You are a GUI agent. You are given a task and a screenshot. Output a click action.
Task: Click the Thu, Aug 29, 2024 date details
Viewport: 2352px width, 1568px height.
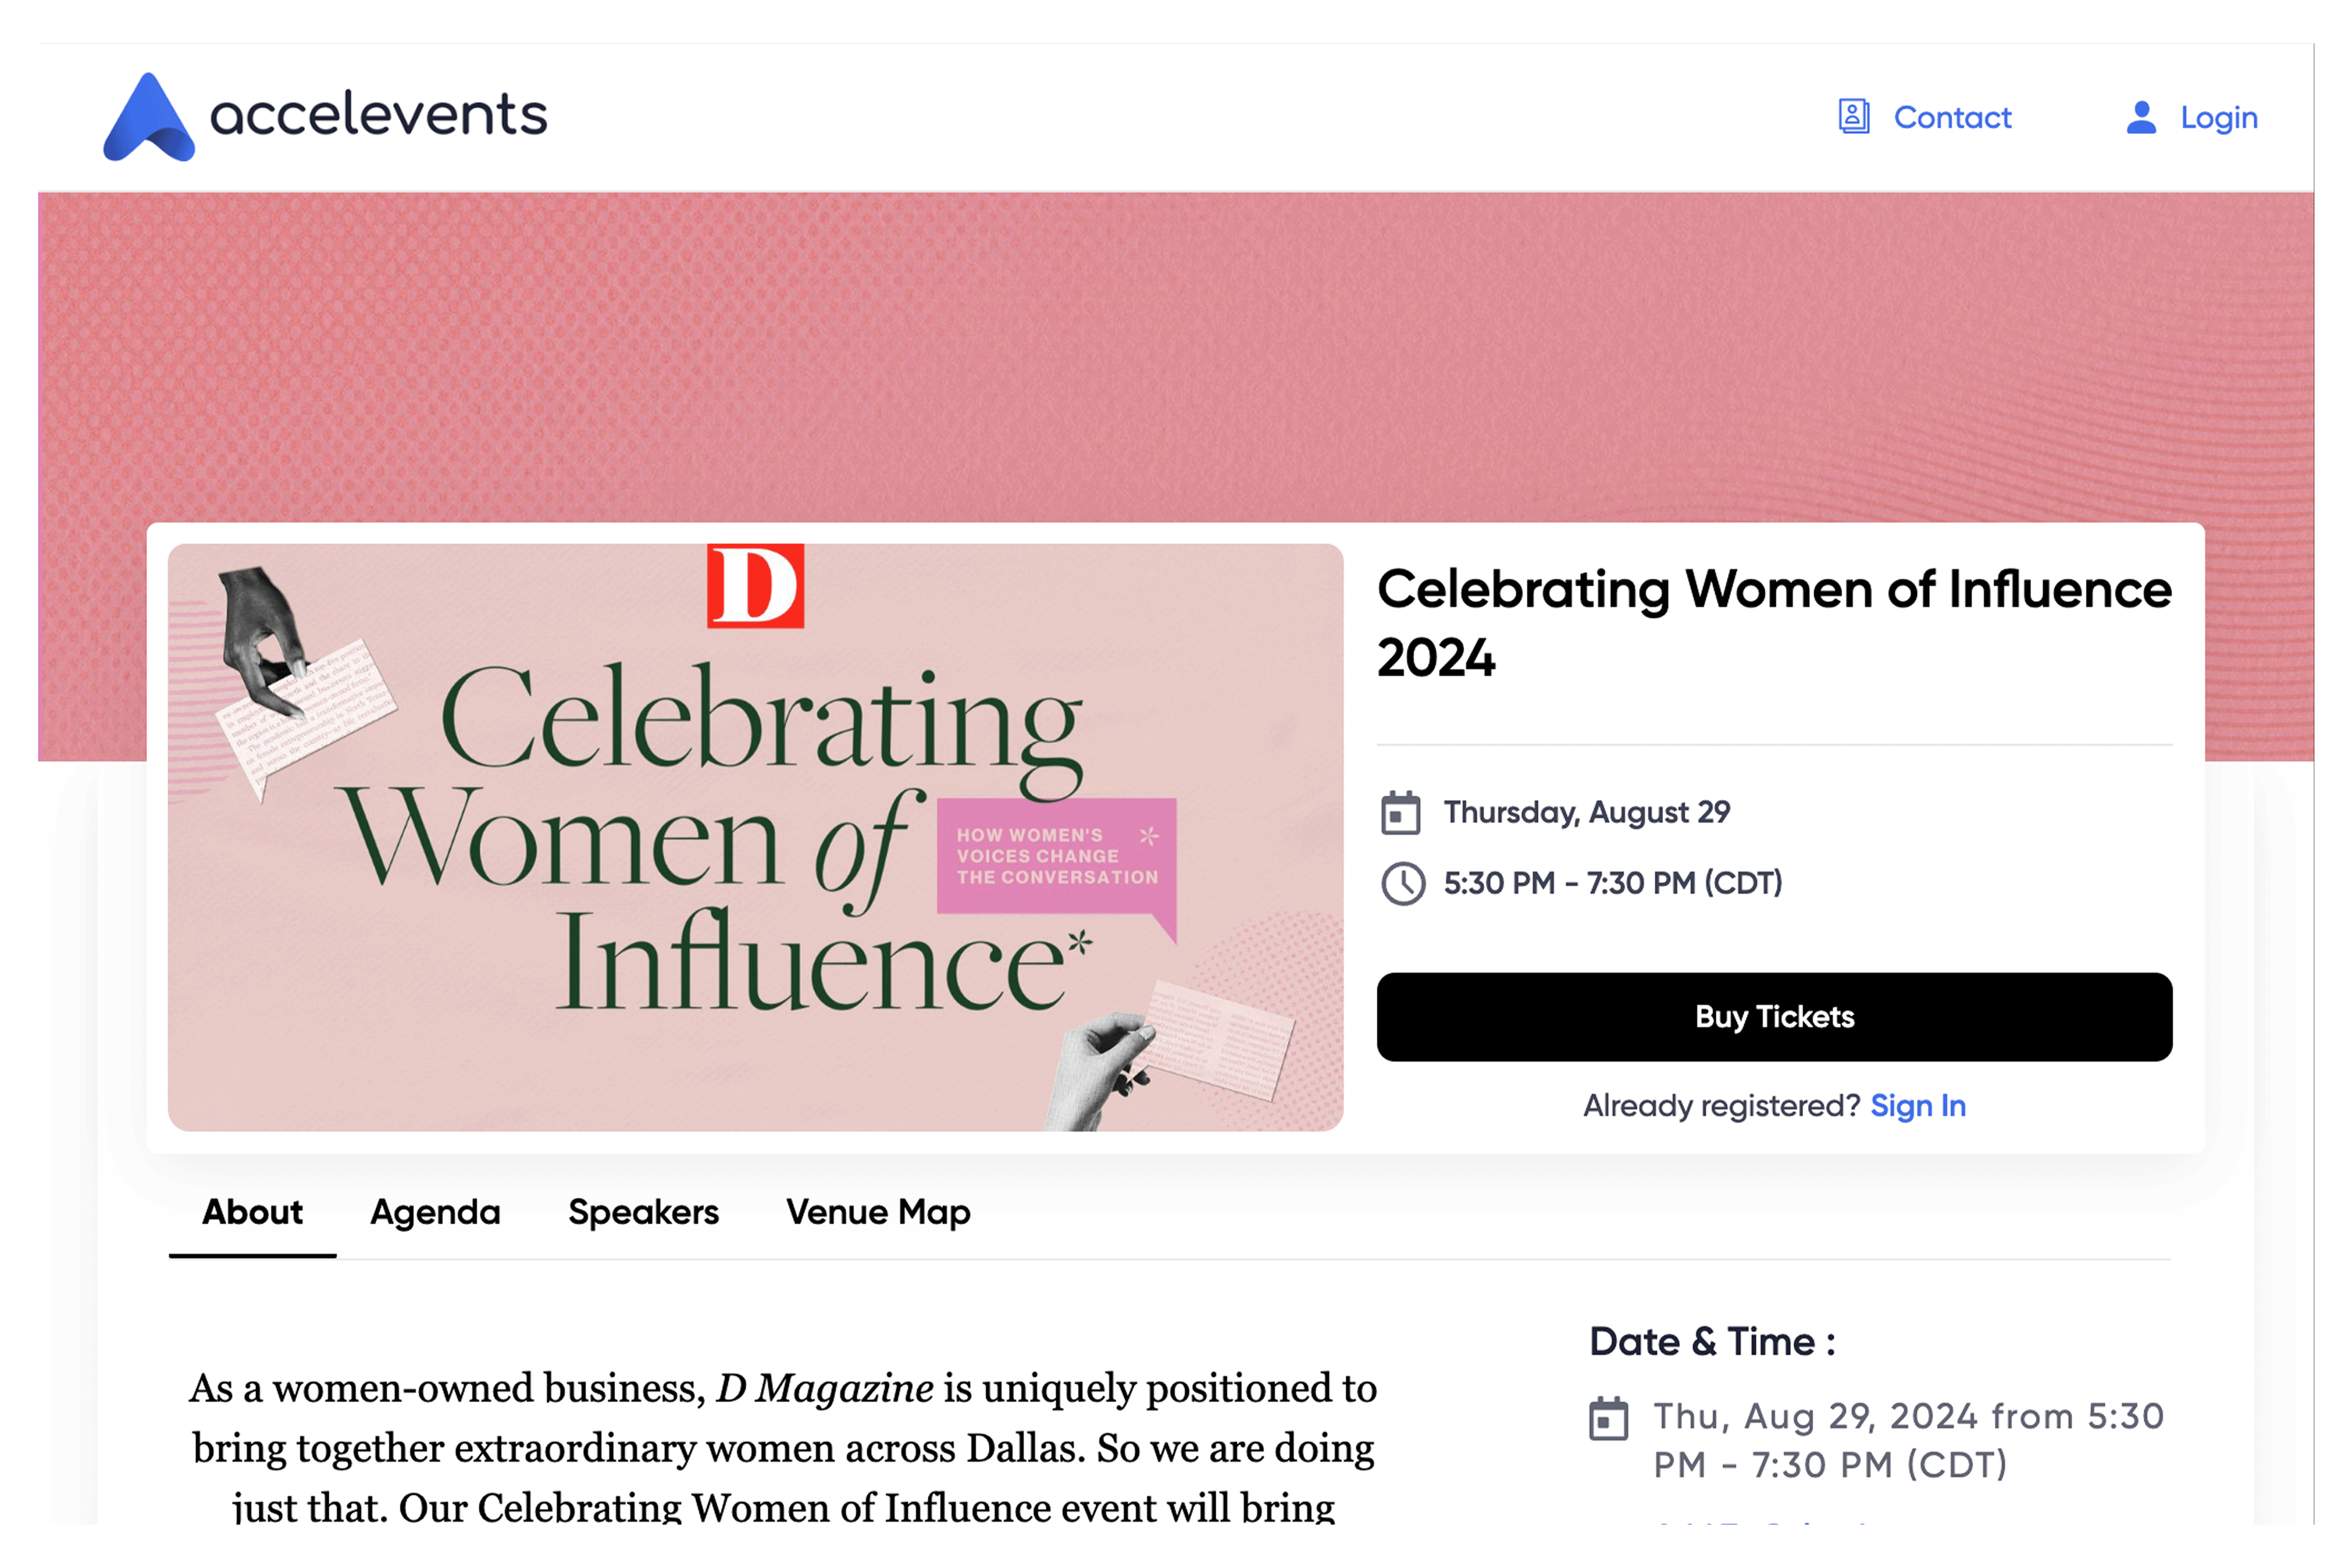tap(1908, 1441)
